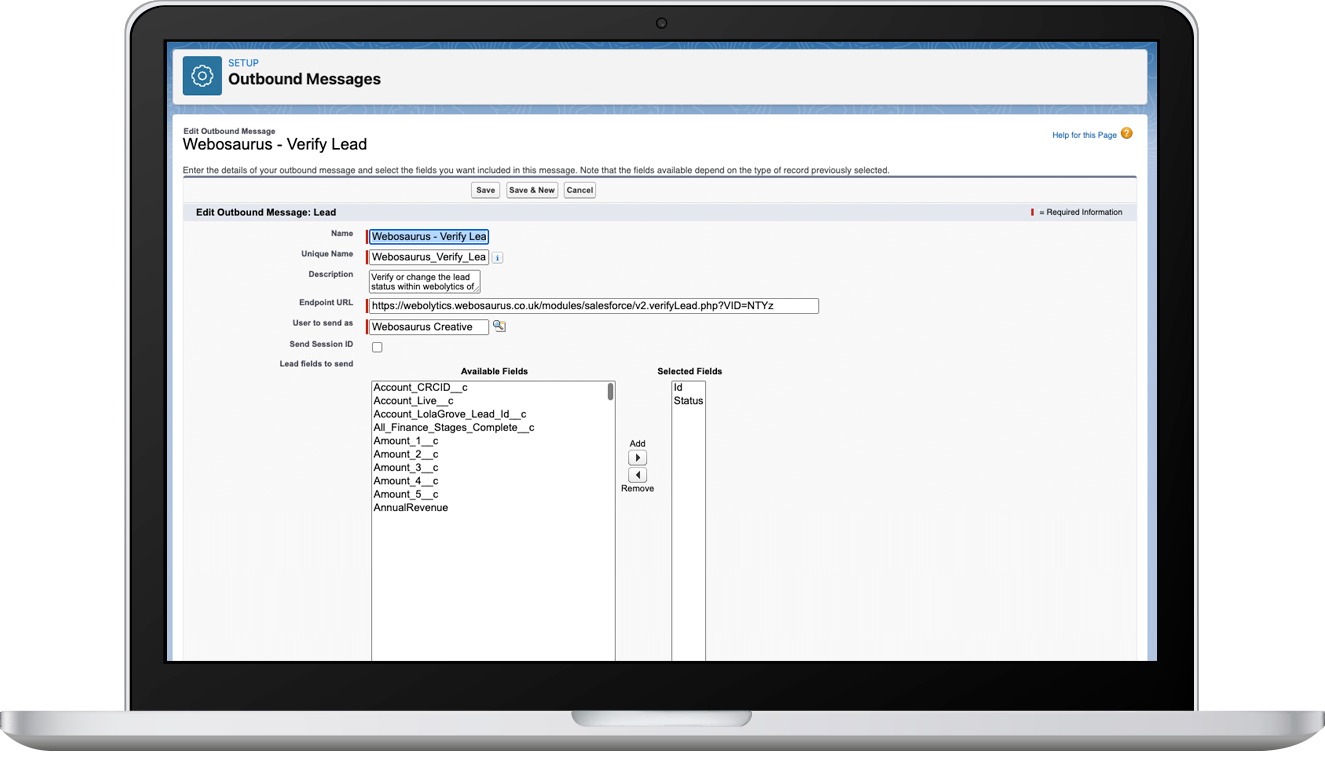
Task: Click the User to send as lookup icon
Action: [499, 326]
